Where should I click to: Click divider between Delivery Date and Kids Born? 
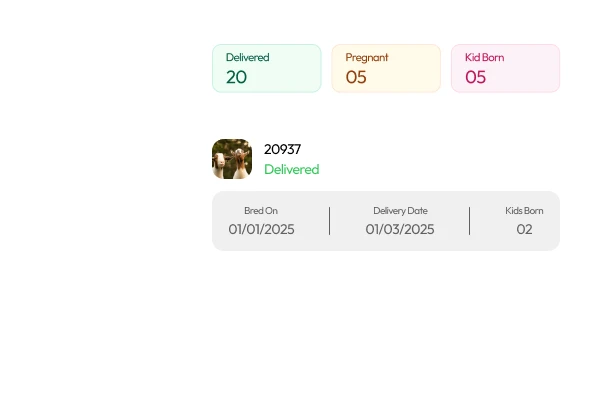point(470,221)
